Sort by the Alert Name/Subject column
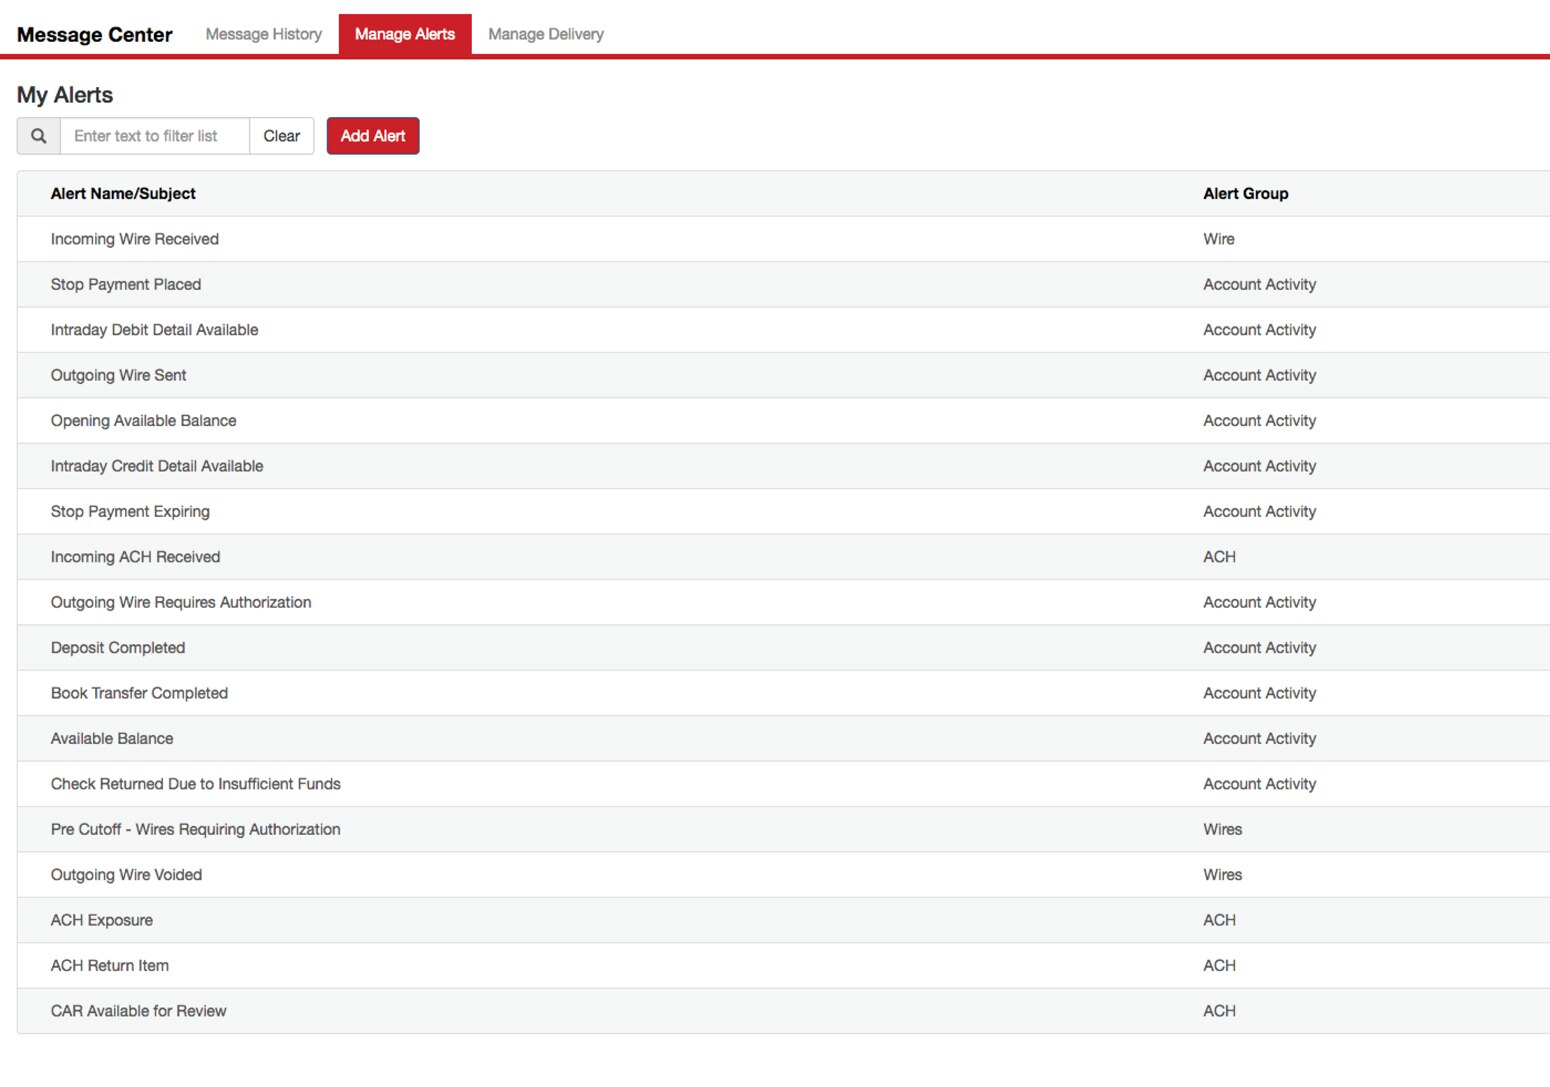This screenshot has height=1087, width=1550. 123,193
